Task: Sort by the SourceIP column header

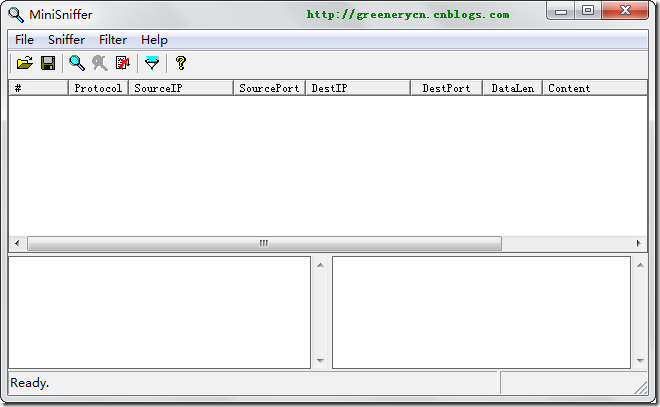Action: 181,88
